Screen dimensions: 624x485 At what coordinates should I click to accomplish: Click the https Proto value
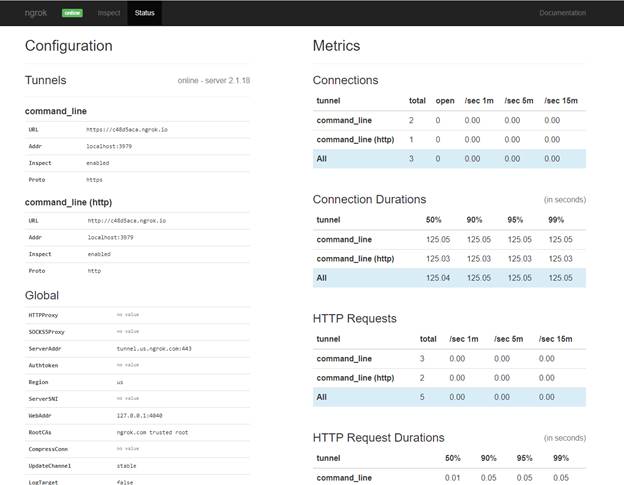coord(94,180)
